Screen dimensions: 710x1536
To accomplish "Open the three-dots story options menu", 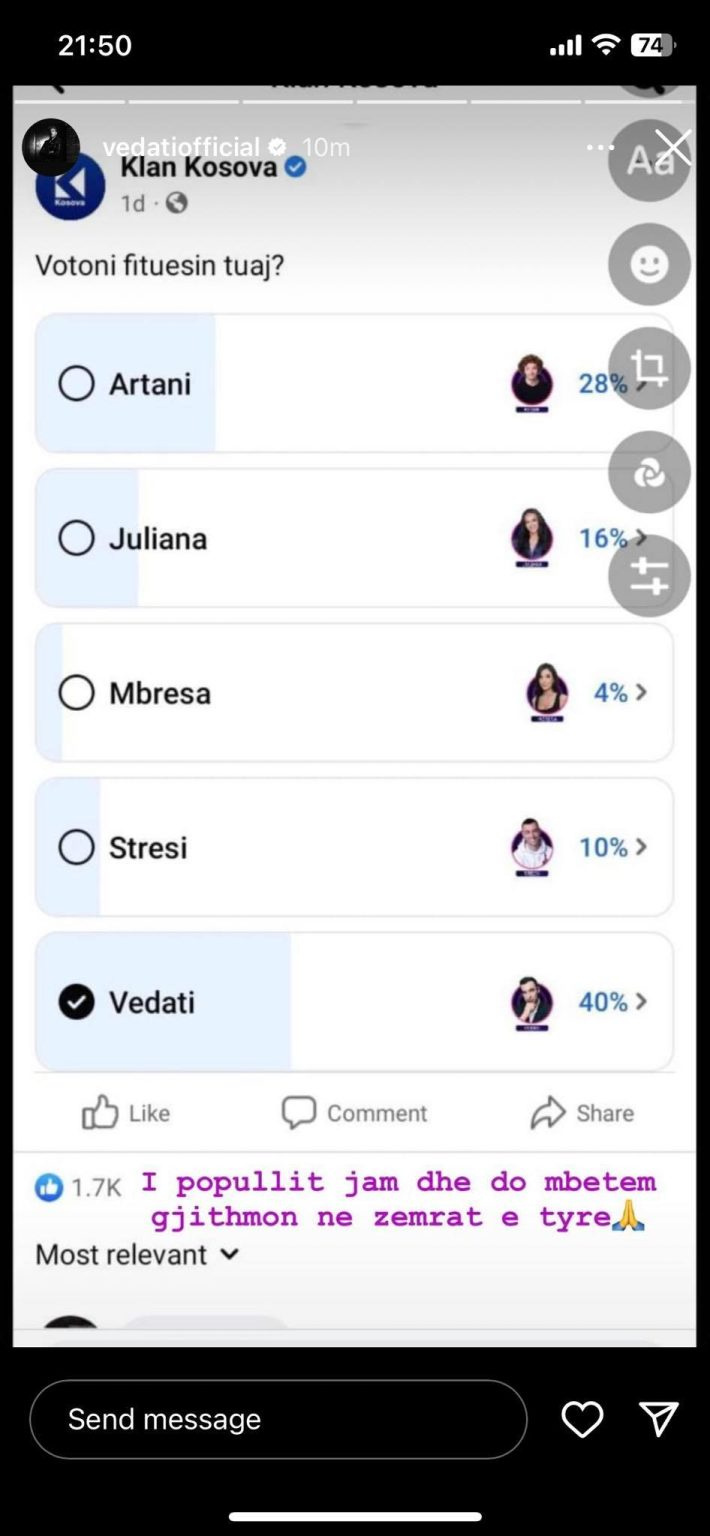I will [600, 148].
